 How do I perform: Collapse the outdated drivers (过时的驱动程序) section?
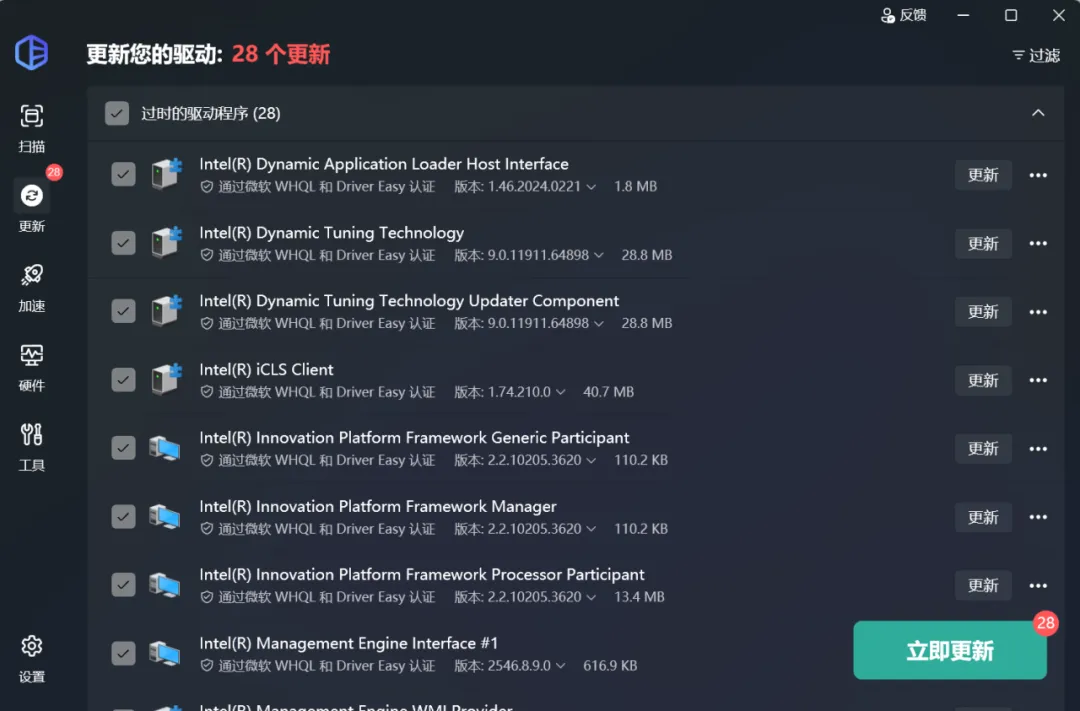1038,113
